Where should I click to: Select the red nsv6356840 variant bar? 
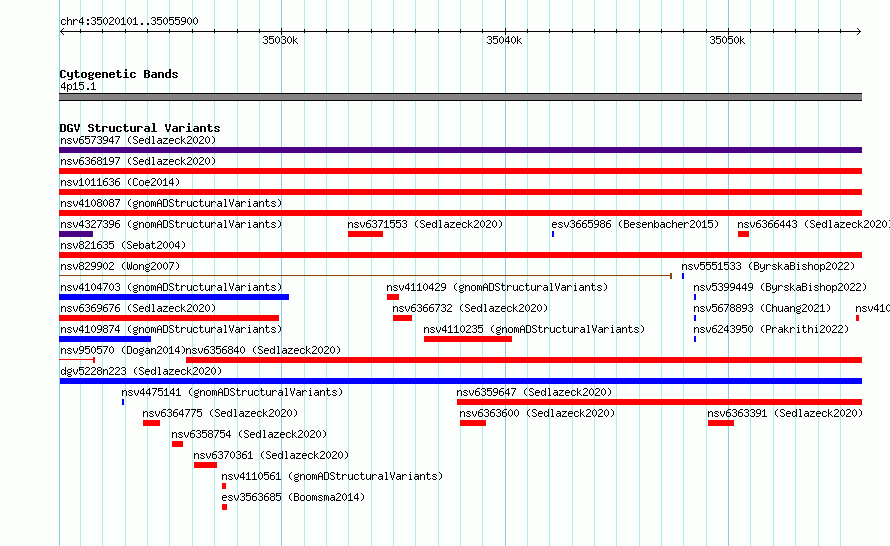(524, 360)
